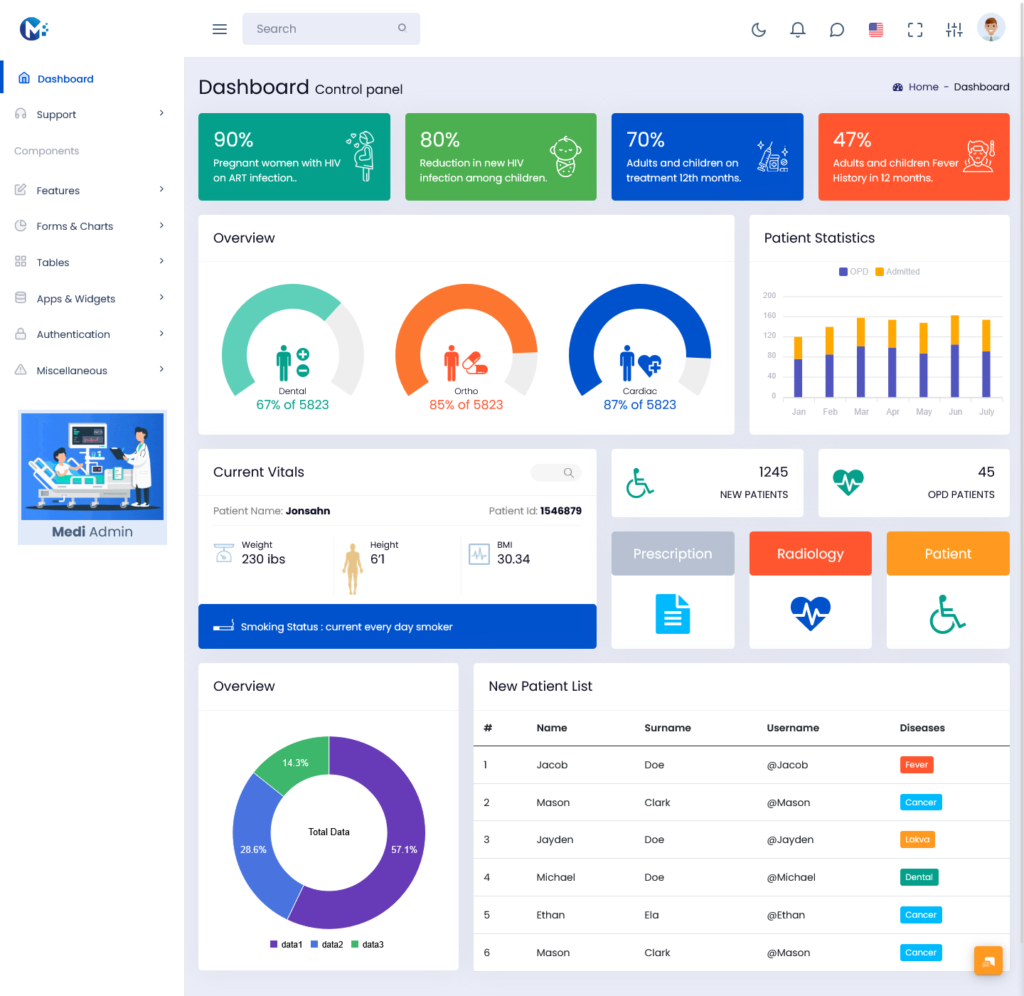Click the Patient wheelchair icon card
1024x996 pixels.
pos(947,613)
